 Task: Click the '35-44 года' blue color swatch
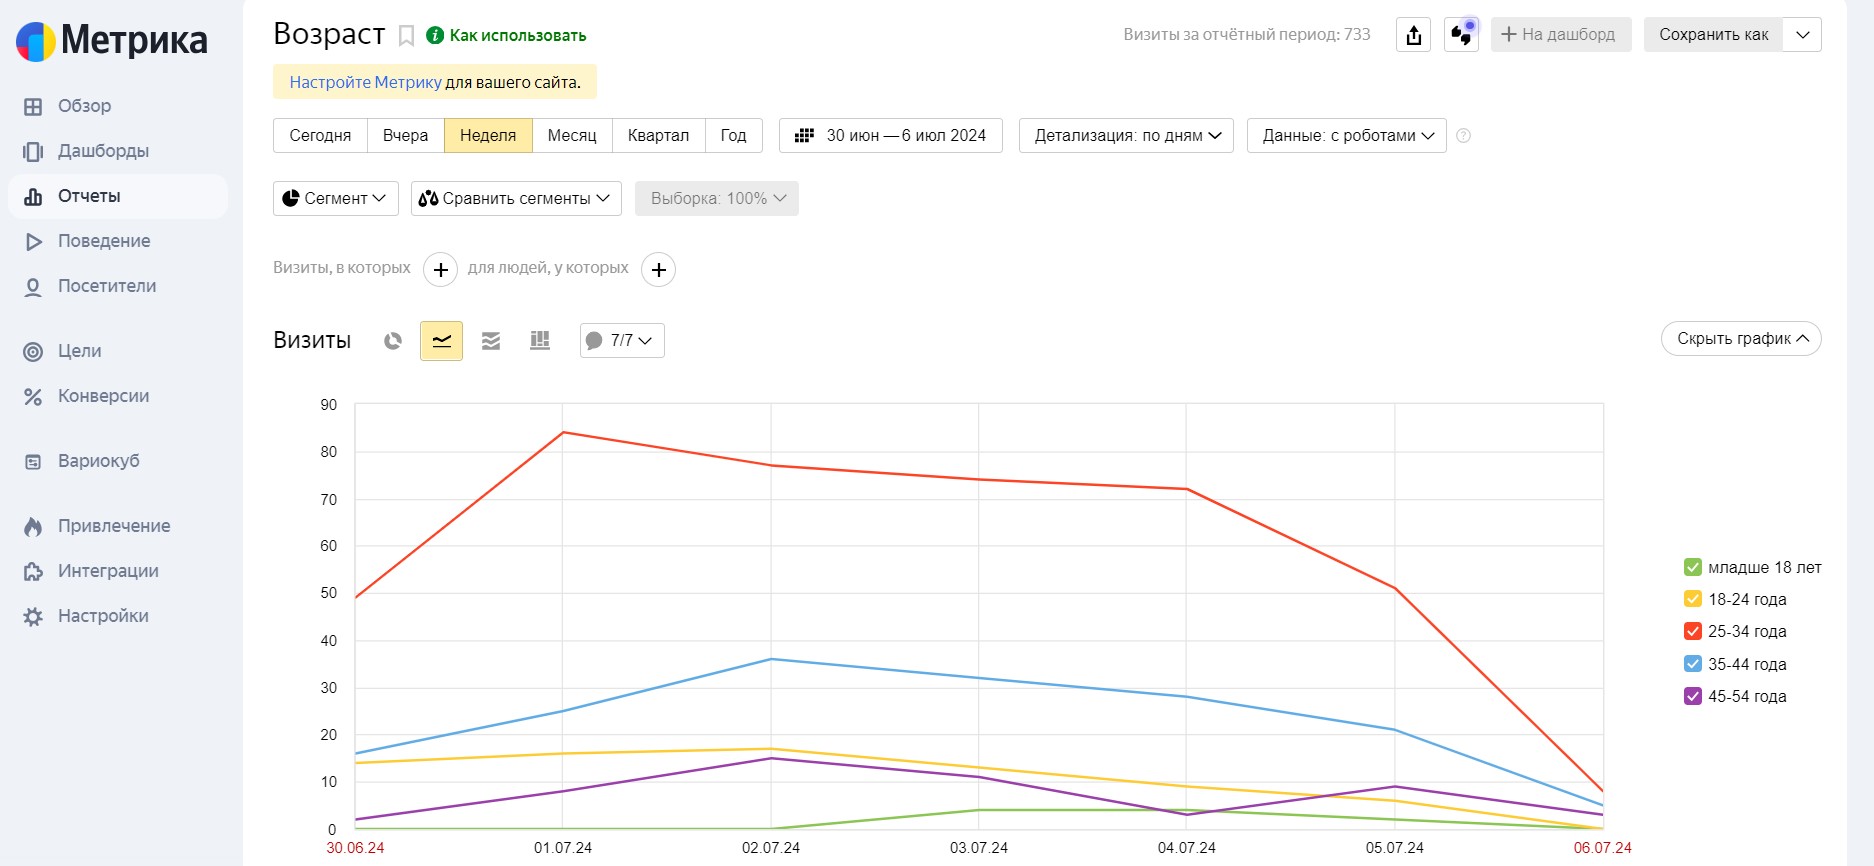pyautogui.click(x=1693, y=664)
